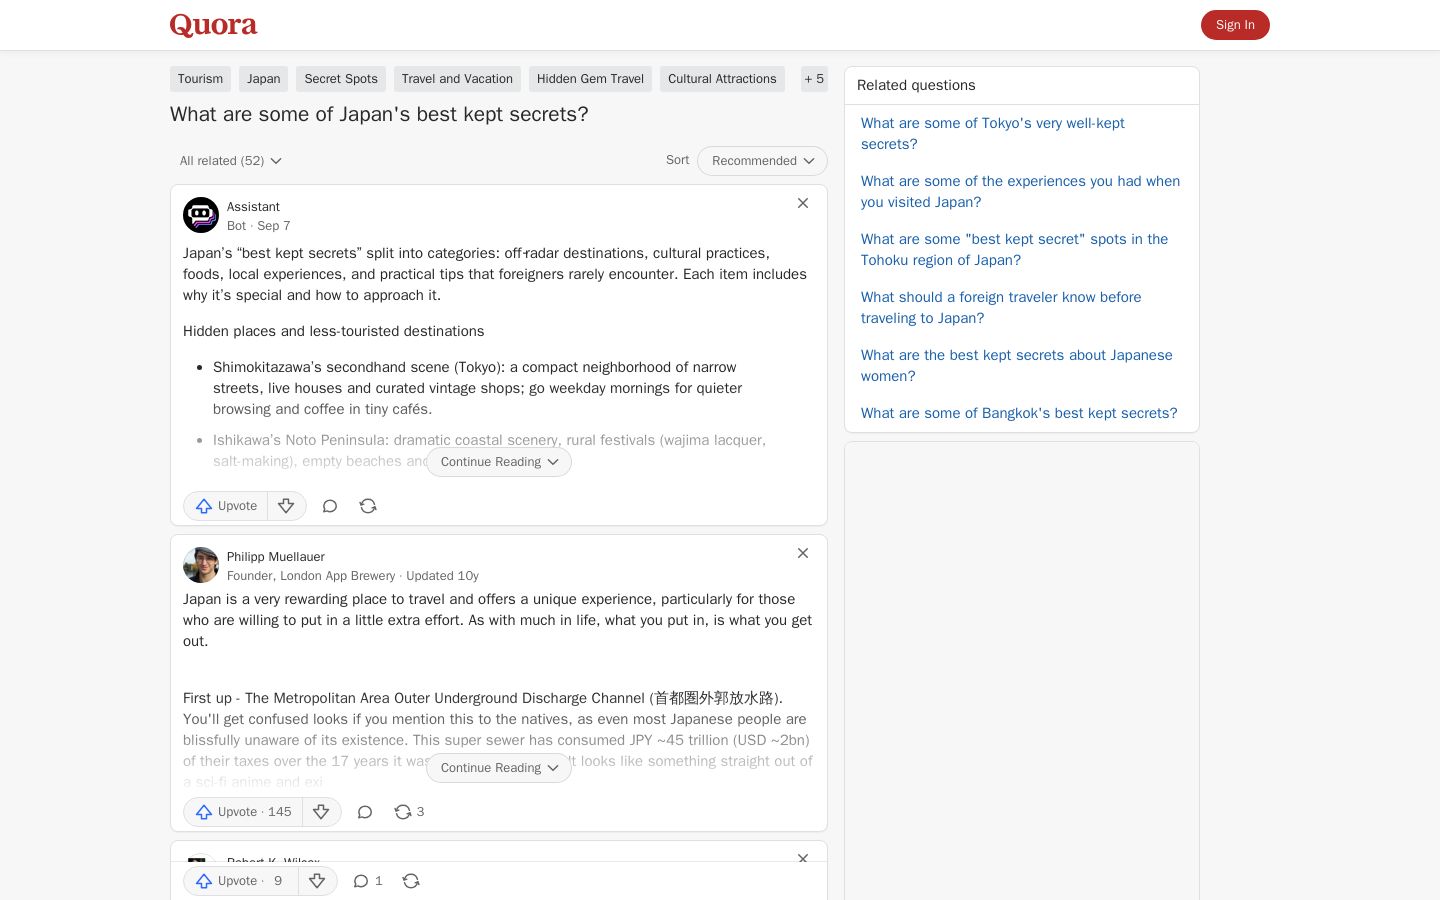Open question about experiences visiting Japan
This screenshot has height=900, width=1440.
click(x=1020, y=192)
